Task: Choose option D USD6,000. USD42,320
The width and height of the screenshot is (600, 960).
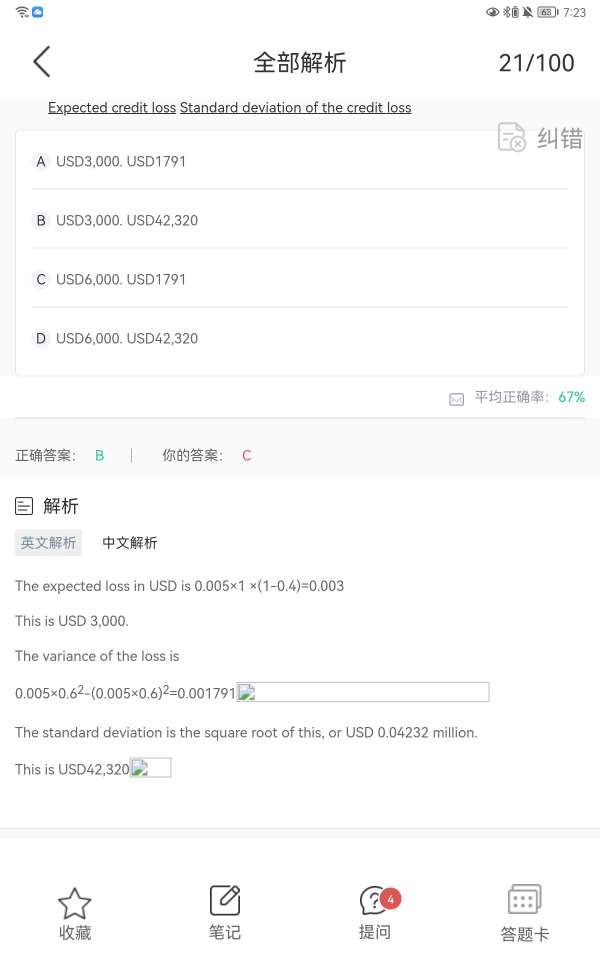Action: 127,338
